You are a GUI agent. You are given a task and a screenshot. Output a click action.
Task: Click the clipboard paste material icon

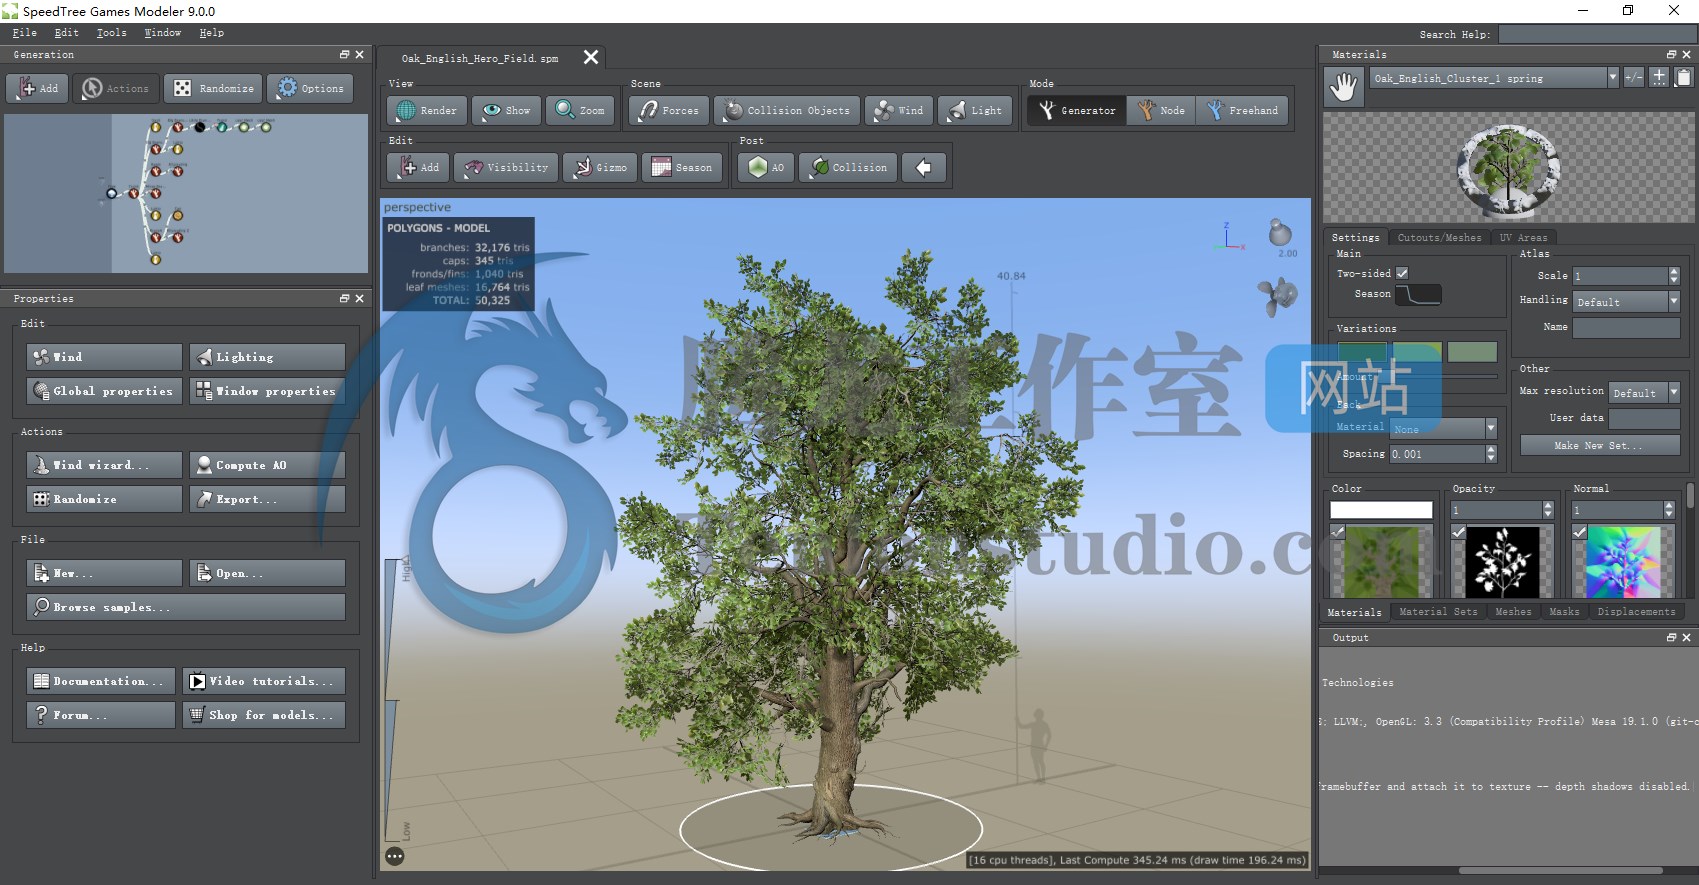[1683, 77]
